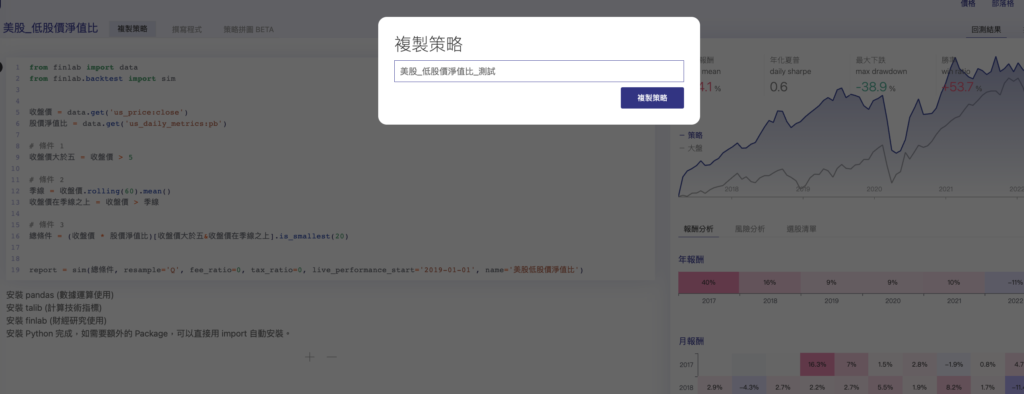Confirm with the blue 複製策略 button in the dialog

coord(652,98)
